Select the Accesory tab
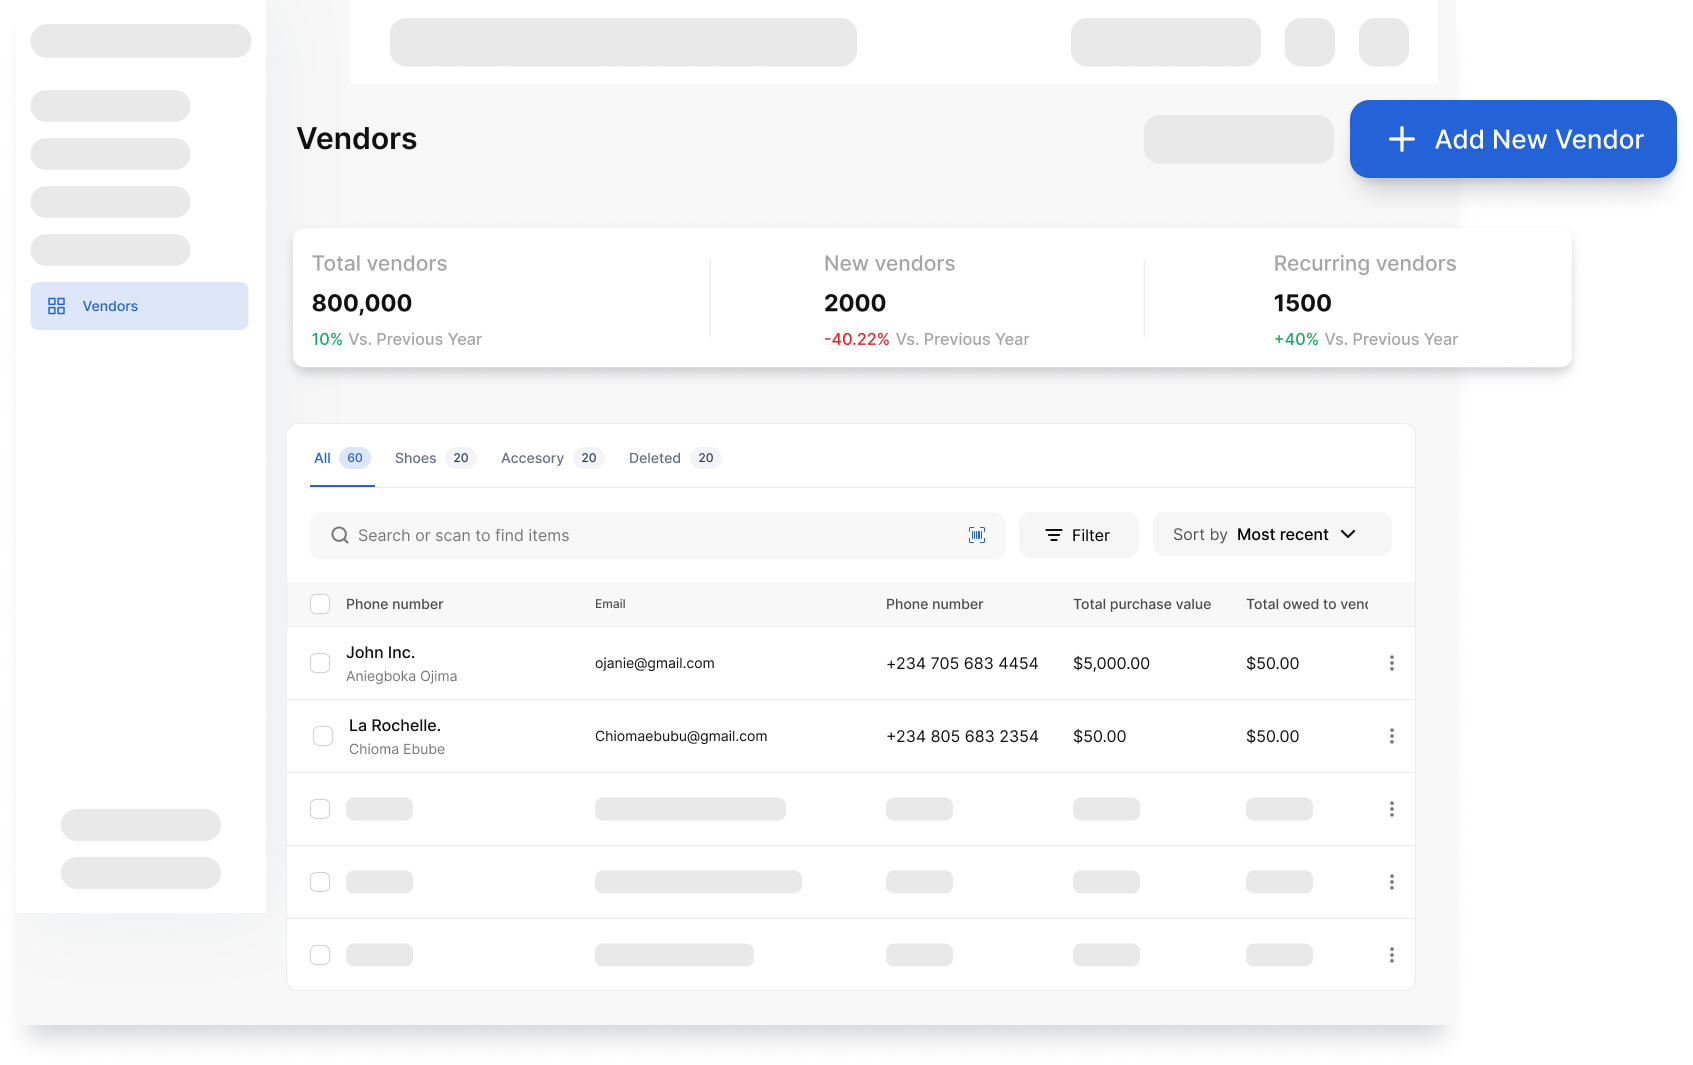This screenshot has width=1693, height=1065. point(532,458)
